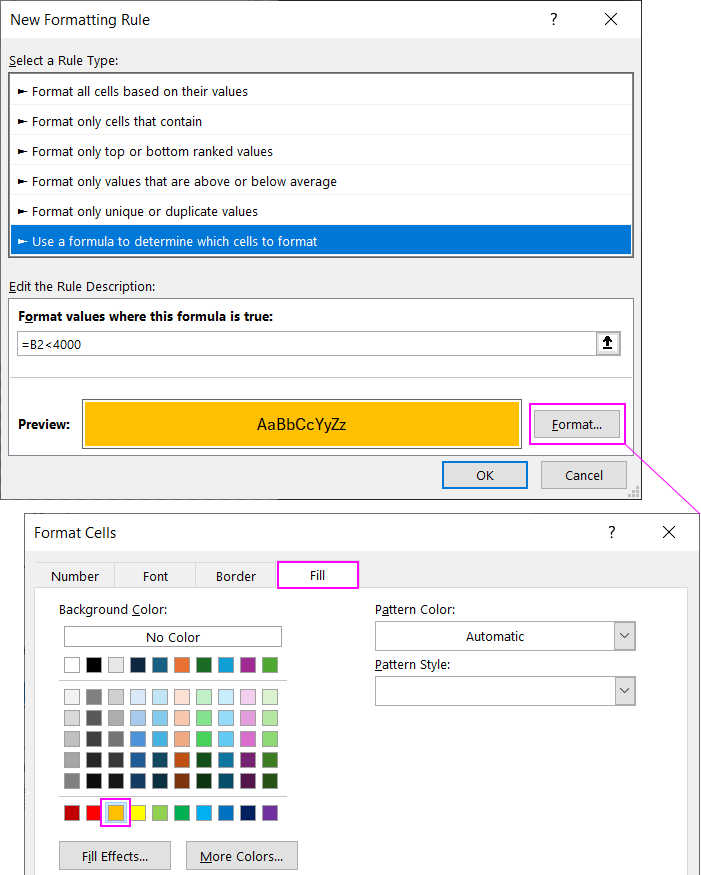Select 'Format only cells that contain' rule type
701x875 pixels.
pyautogui.click(x=321, y=121)
